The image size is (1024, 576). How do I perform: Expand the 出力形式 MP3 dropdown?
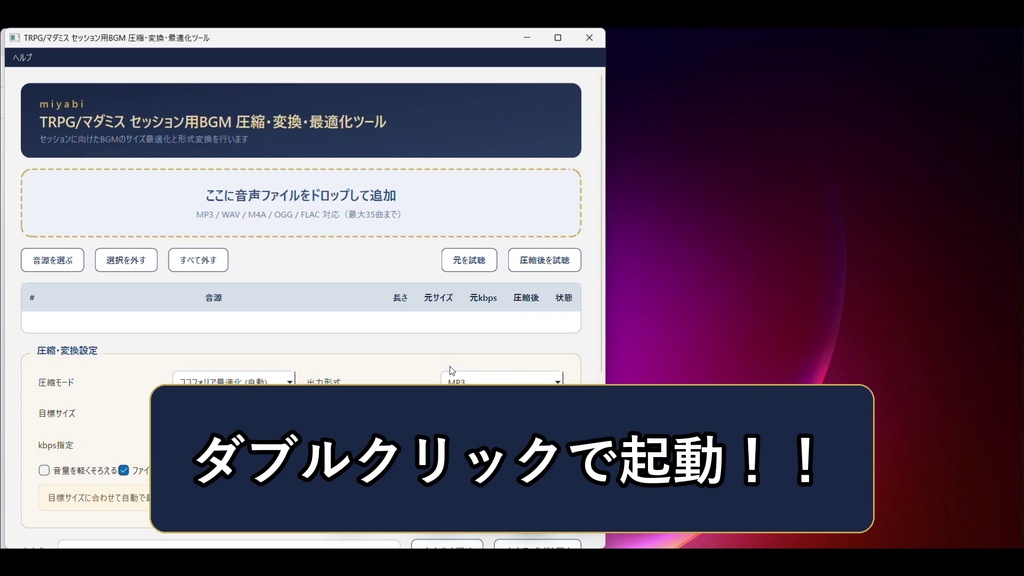(502, 379)
